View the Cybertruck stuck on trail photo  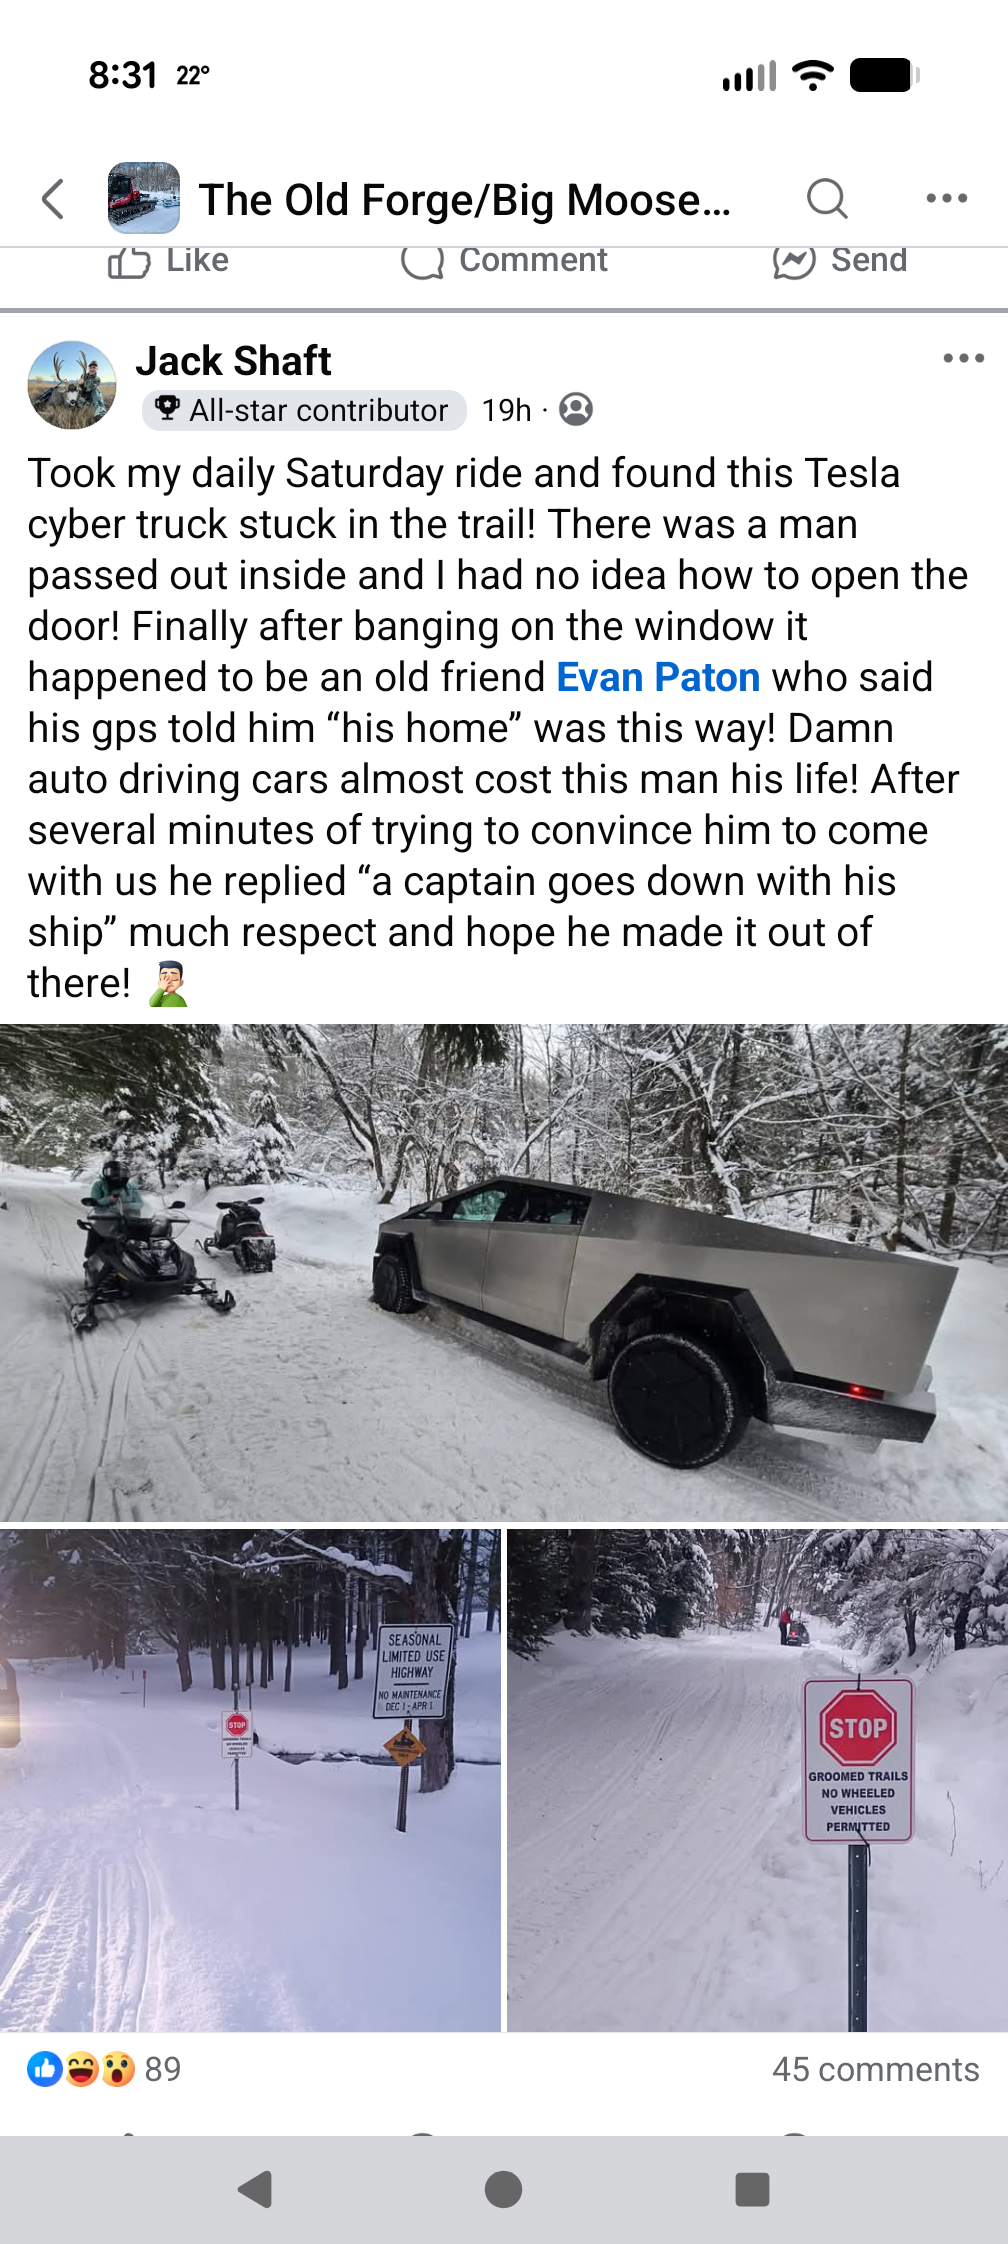point(504,1273)
